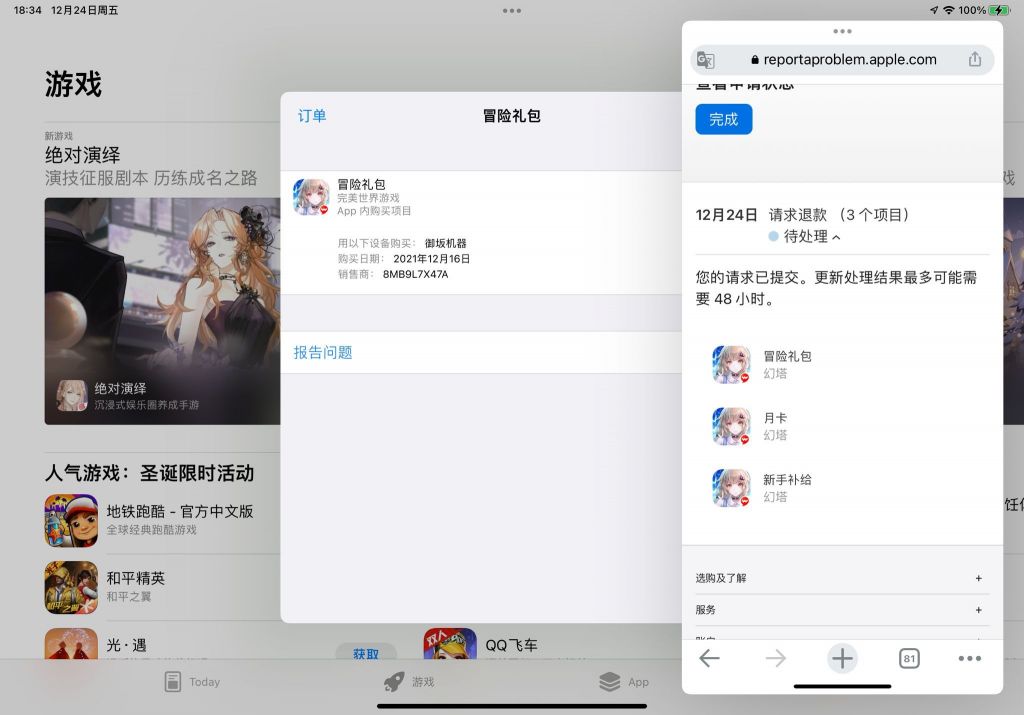
Task: Switch to the Today tab
Action: coord(193,681)
